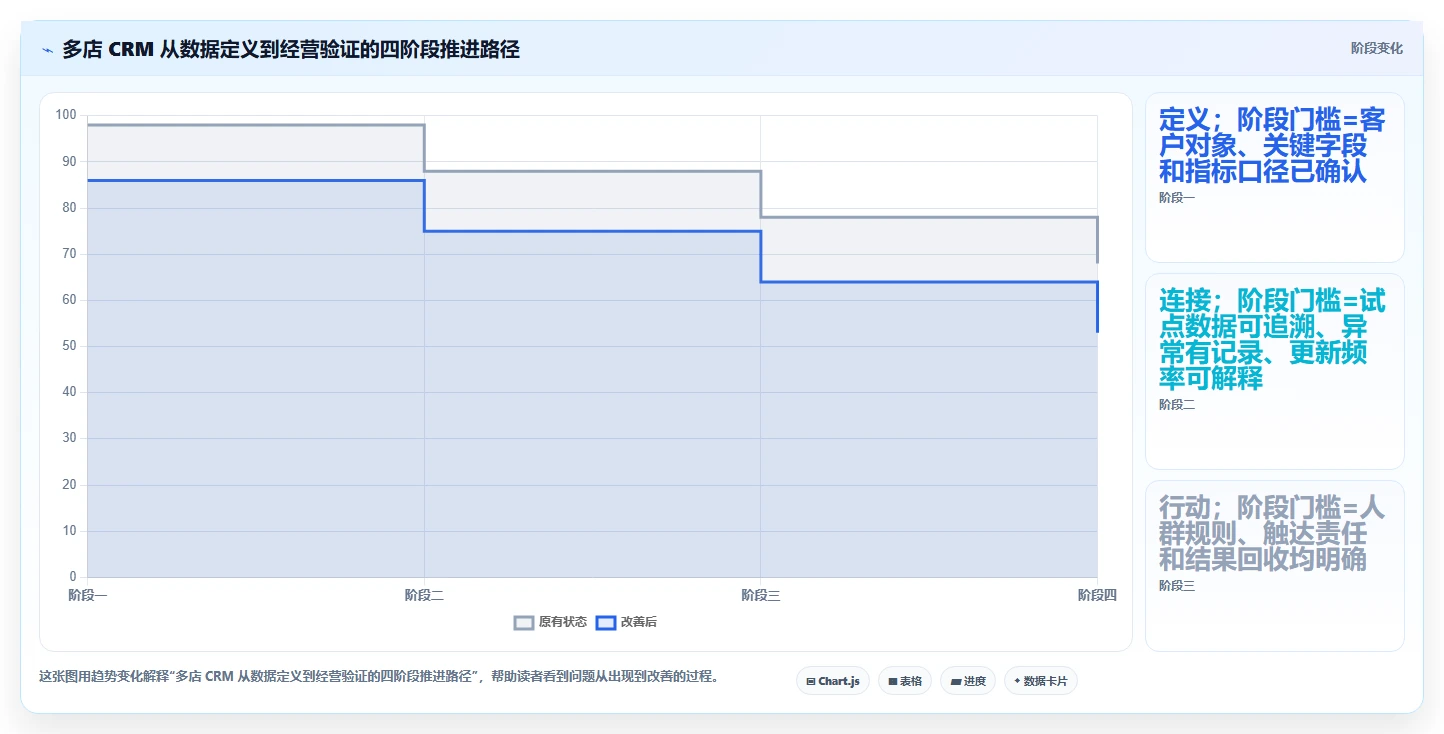Toggle the 原有状态 legend swatch
1444x734 pixels.
[524, 622]
